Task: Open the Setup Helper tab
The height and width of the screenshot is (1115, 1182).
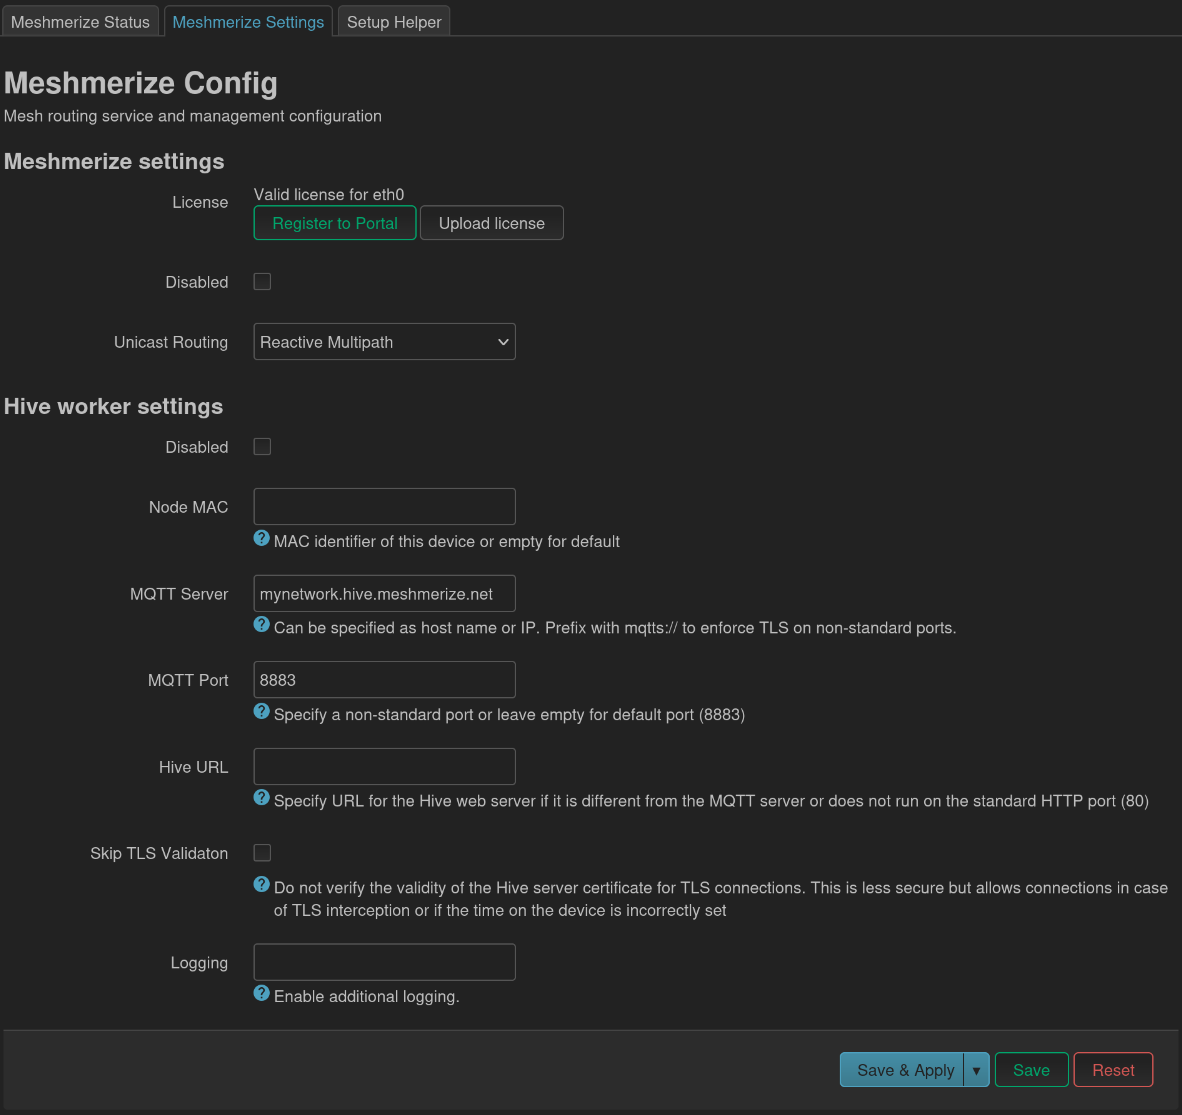Action: 394,22
